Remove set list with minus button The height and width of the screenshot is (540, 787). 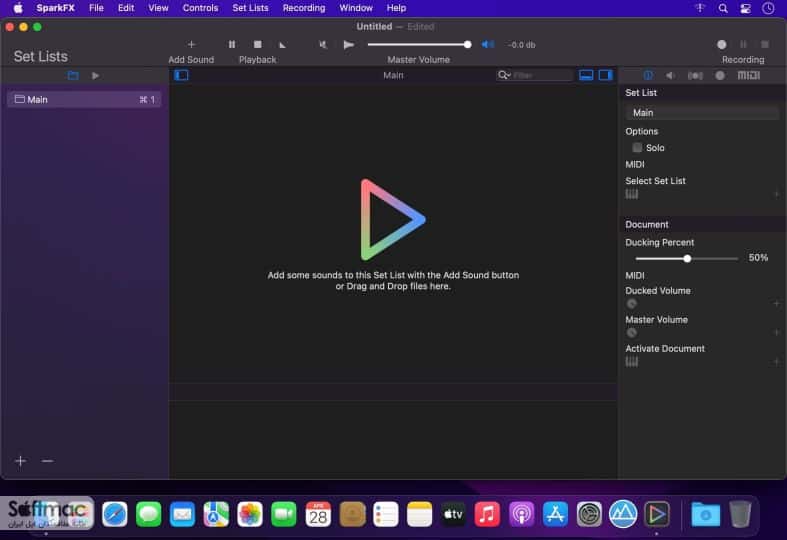coord(47,461)
